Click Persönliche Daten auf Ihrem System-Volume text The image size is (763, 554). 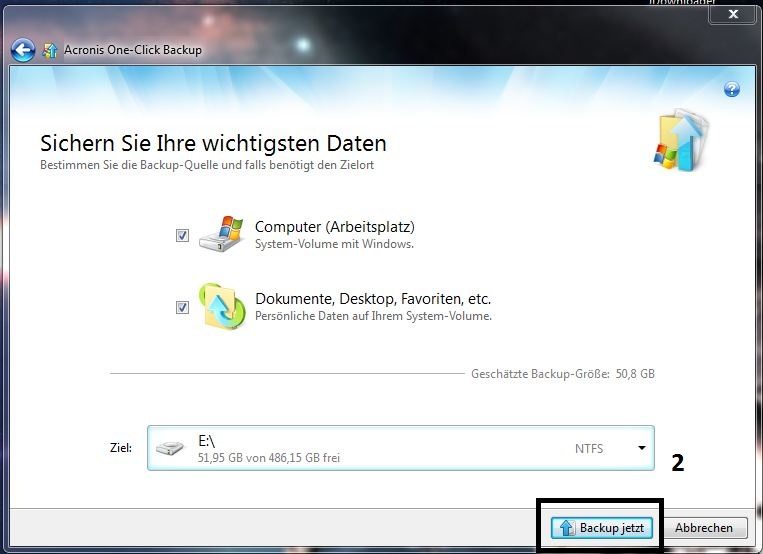pos(373,316)
